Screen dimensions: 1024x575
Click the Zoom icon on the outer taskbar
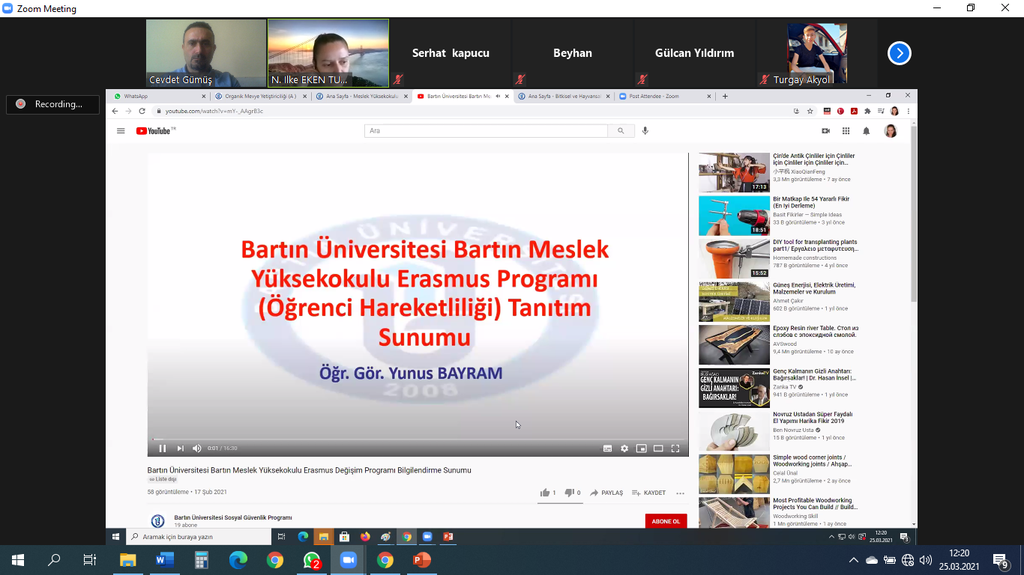click(x=348, y=560)
